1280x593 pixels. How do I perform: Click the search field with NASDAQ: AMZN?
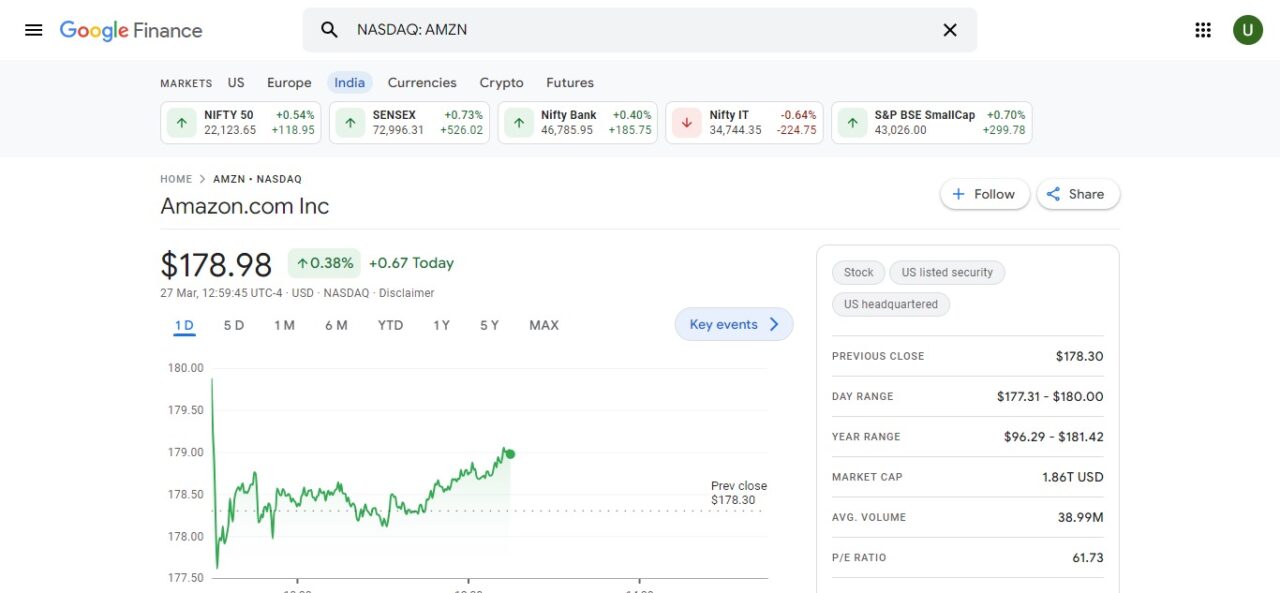[x=640, y=30]
